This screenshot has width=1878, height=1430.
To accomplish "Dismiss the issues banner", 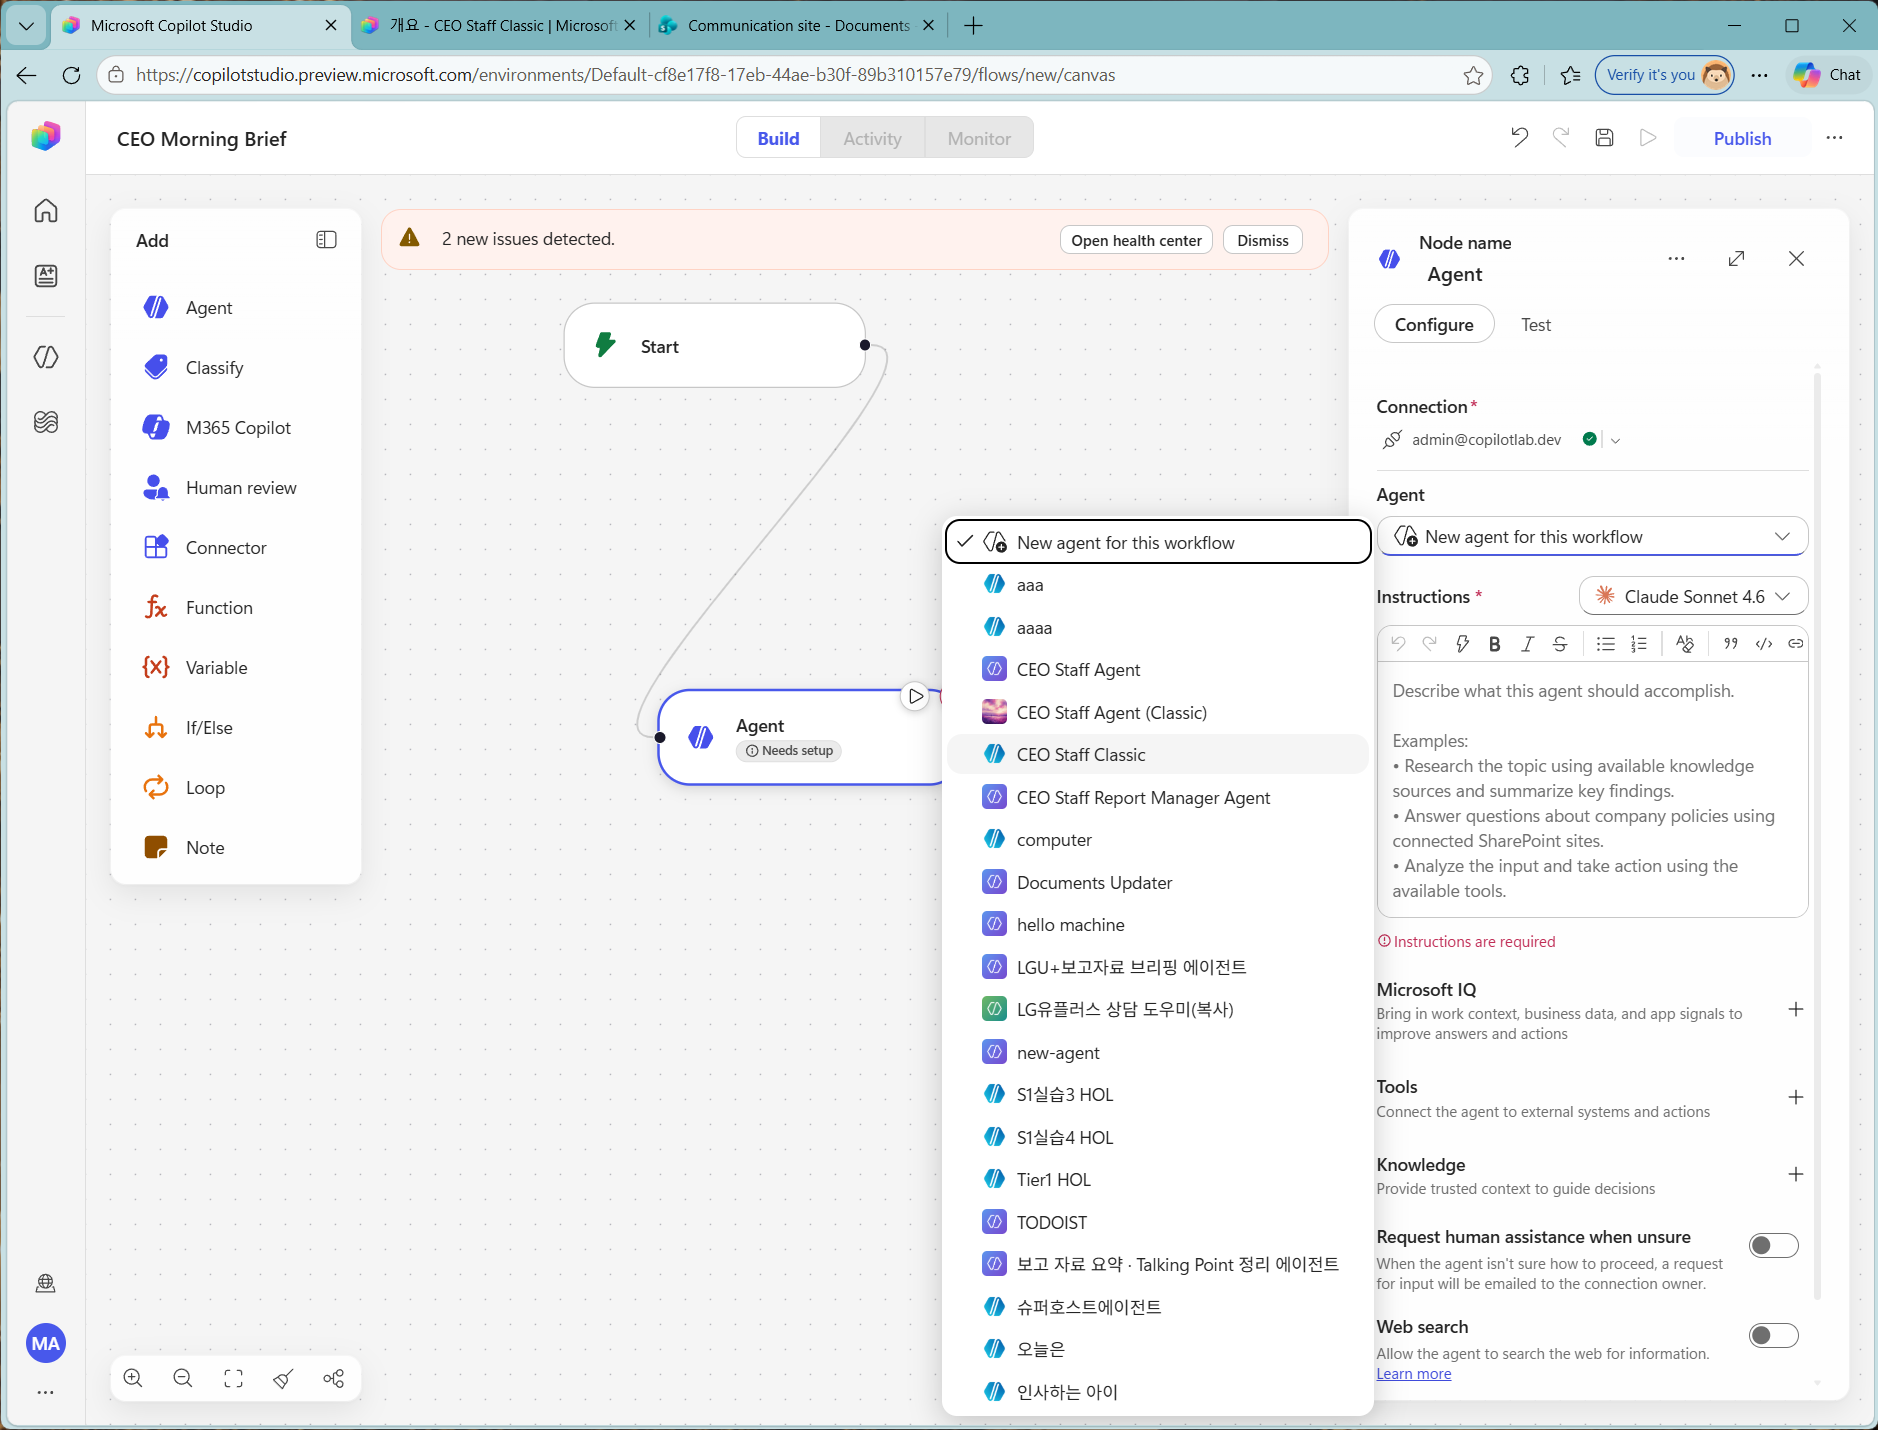I will tap(1263, 240).
